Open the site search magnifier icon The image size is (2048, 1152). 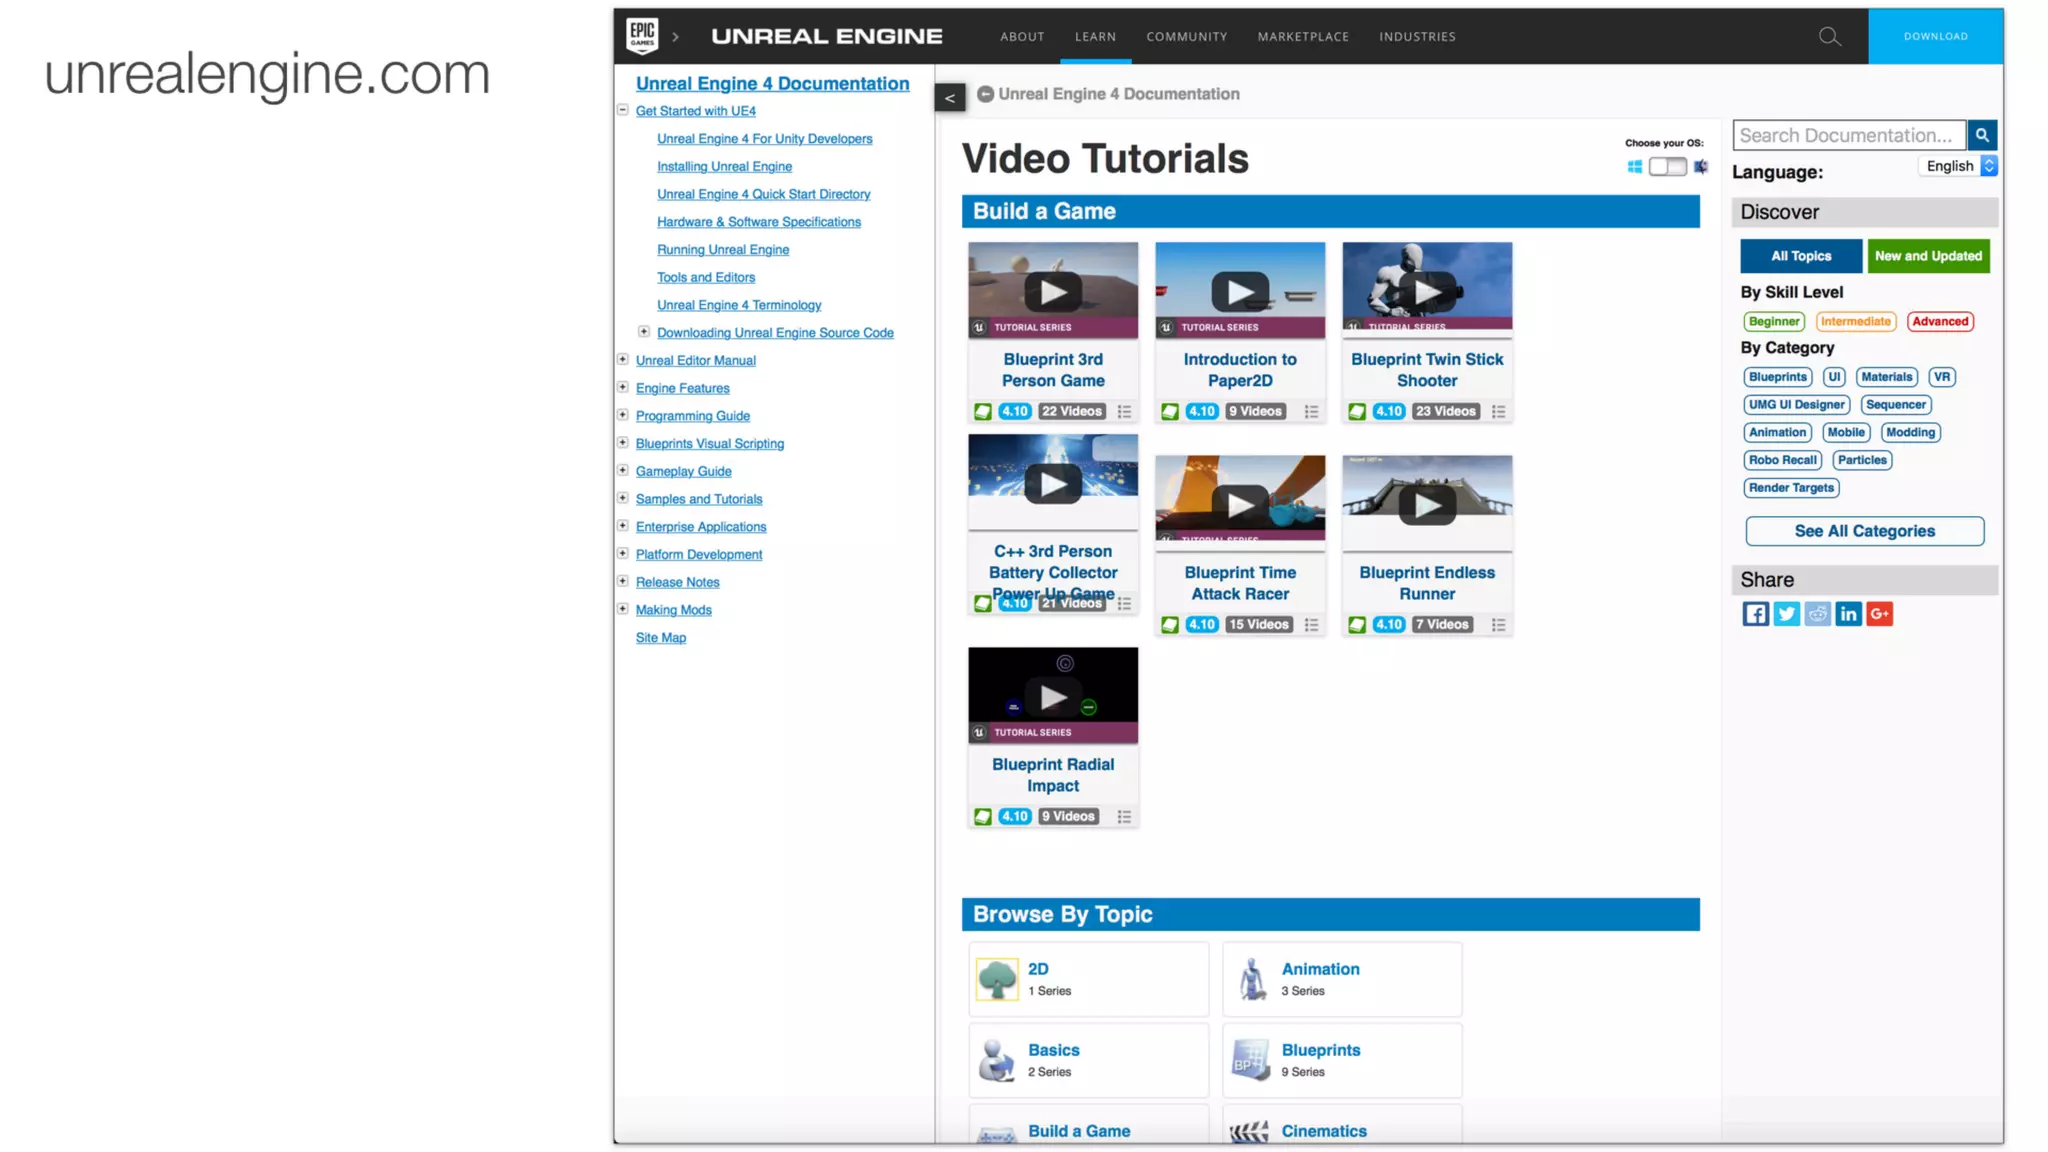[1829, 37]
